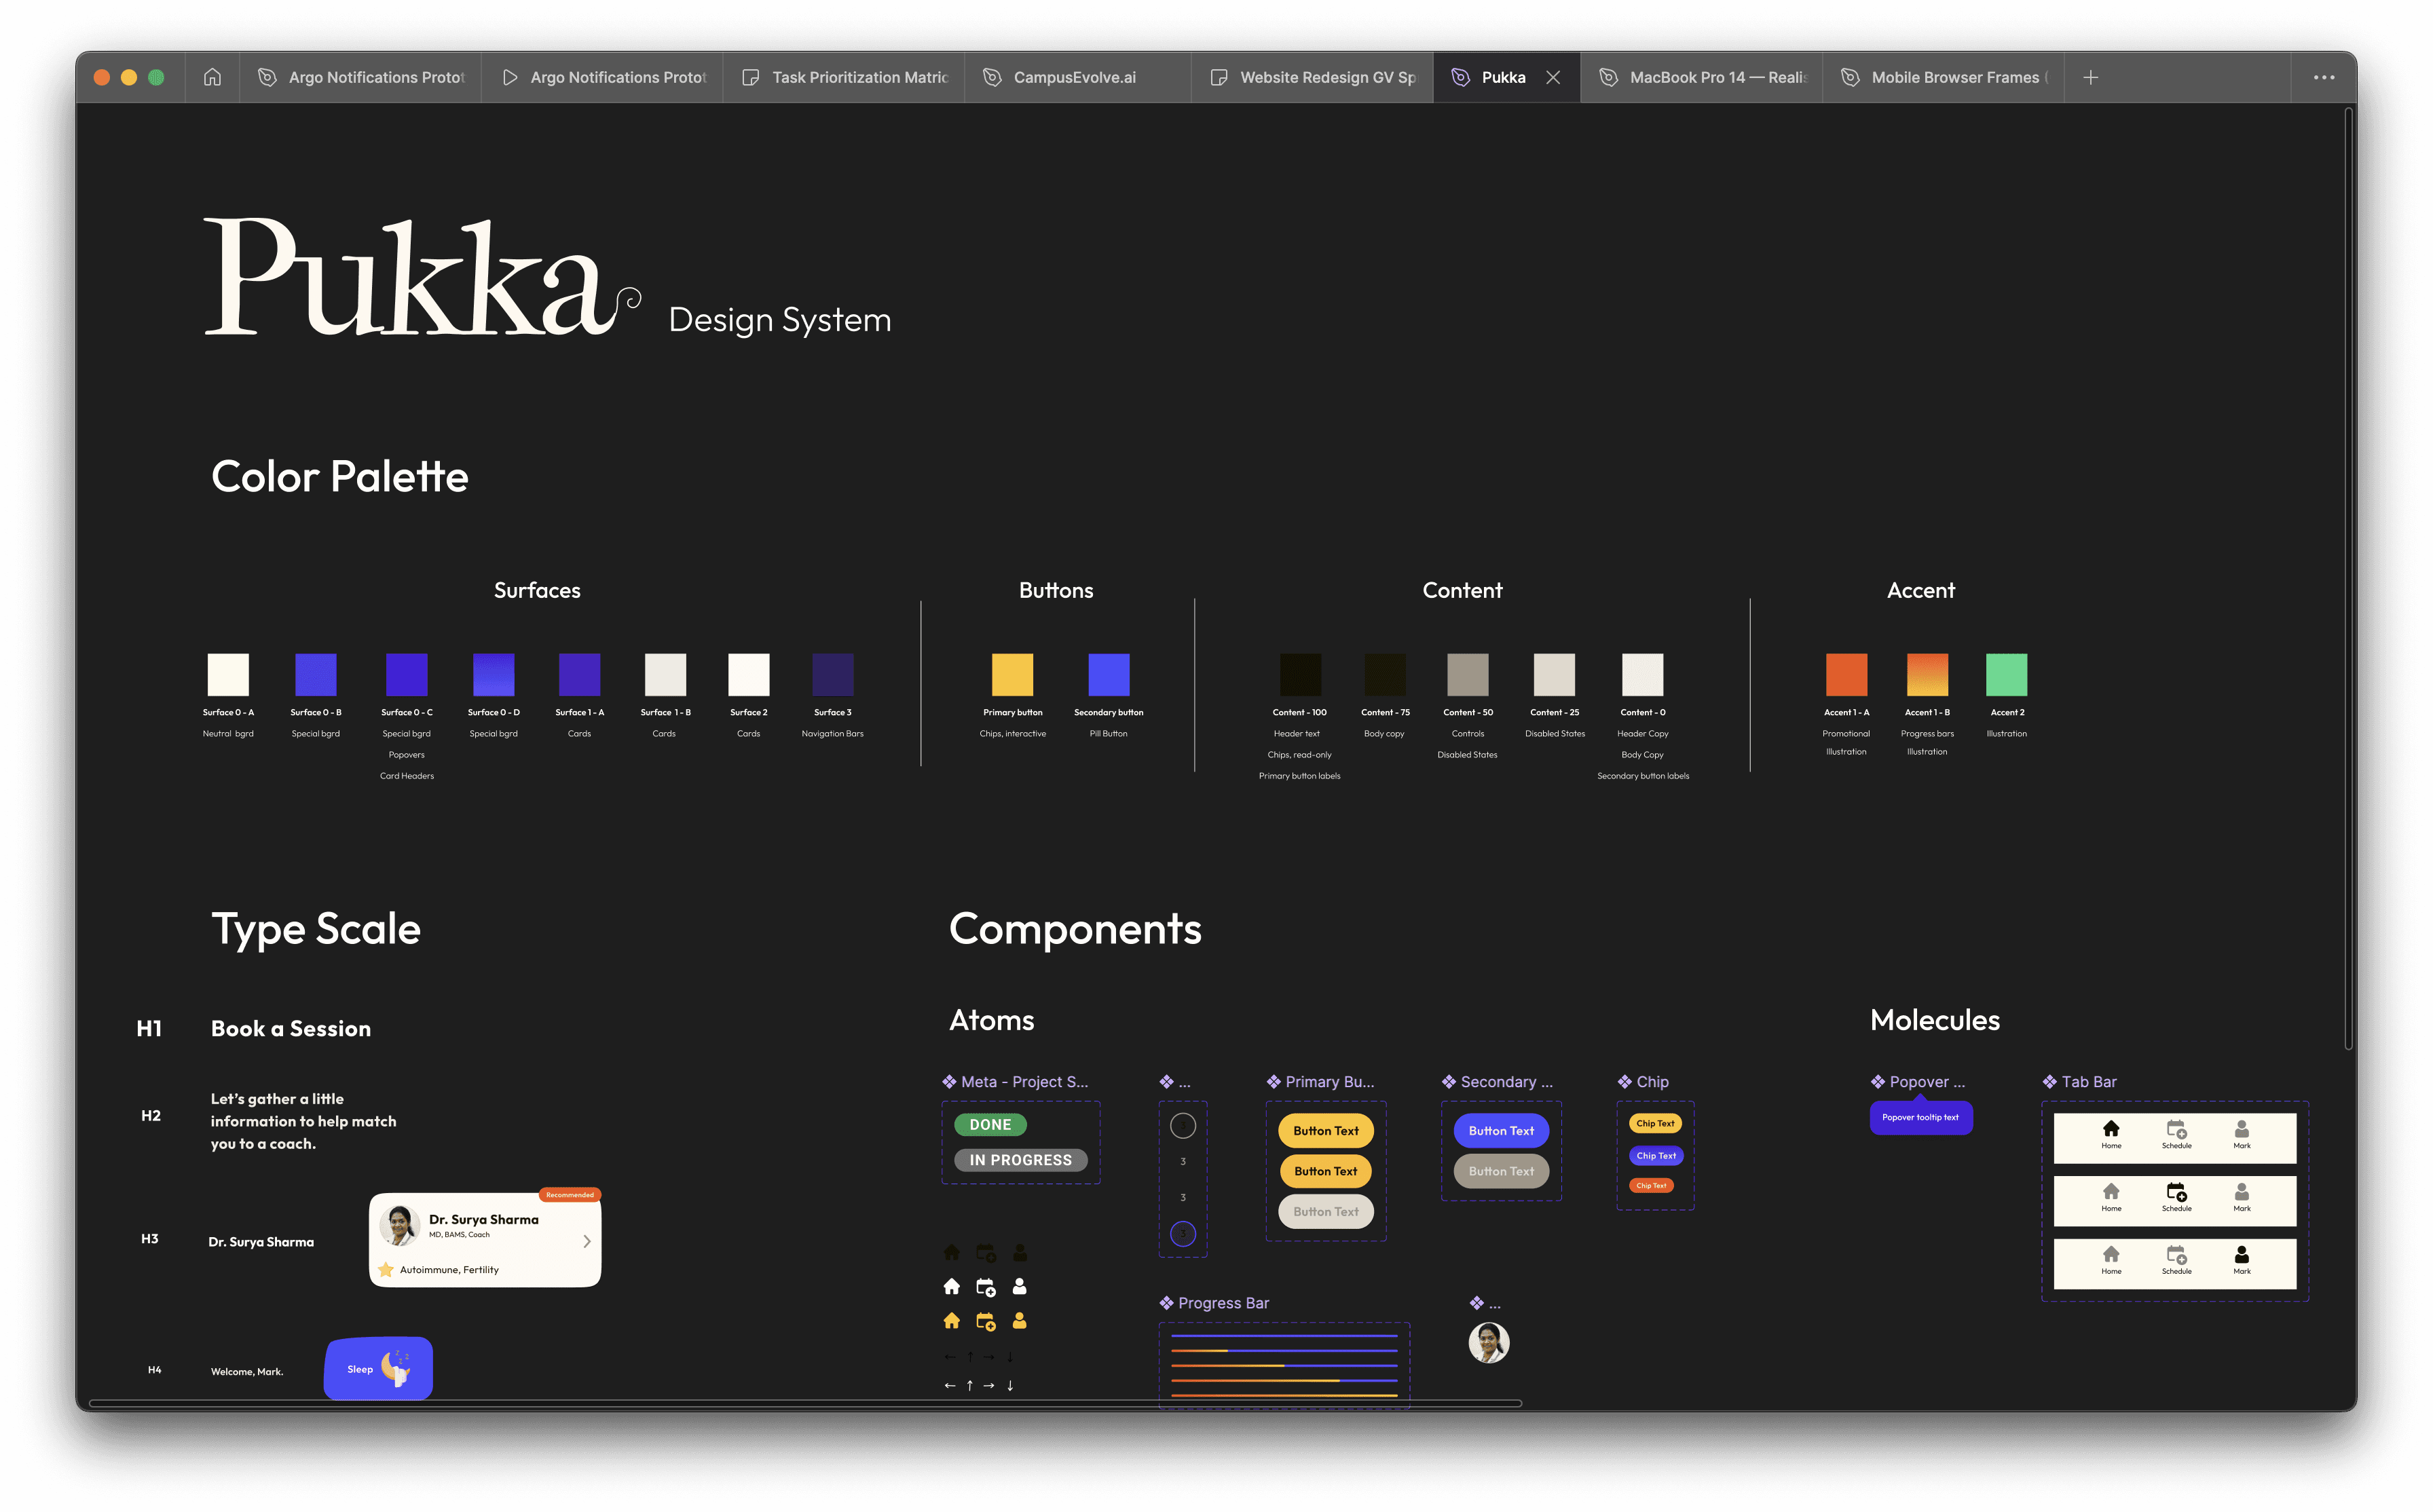The height and width of the screenshot is (1512, 2433).
Task: Click the circular doctor avatar thumbnail
Action: click(x=1488, y=1343)
